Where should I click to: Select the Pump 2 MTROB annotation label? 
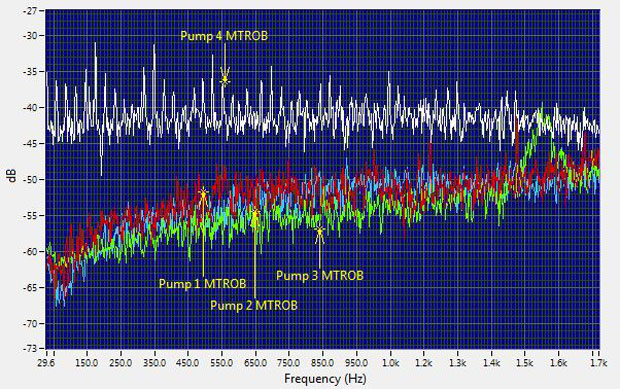253,306
